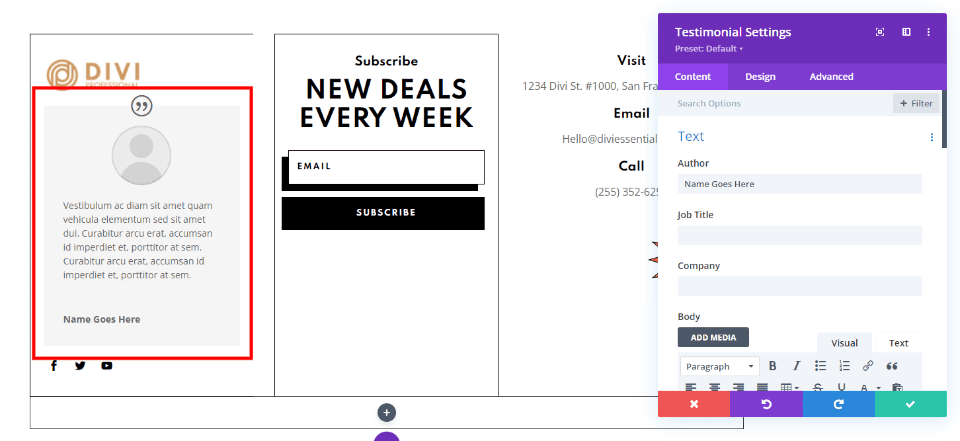The height and width of the screenshot is (441, 960).
Task: Click the ADD MEDIA button
Action: tap(713, 337)
